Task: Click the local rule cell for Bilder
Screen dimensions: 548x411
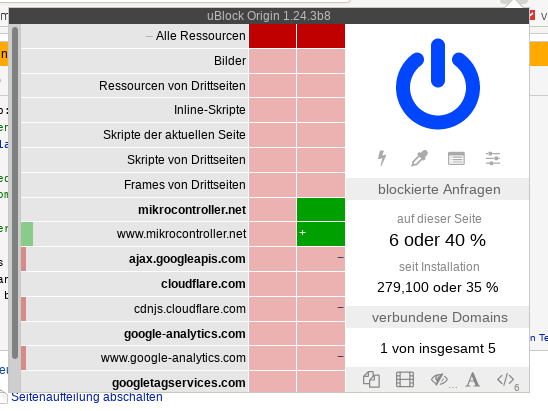Action: tap(321, 61)
